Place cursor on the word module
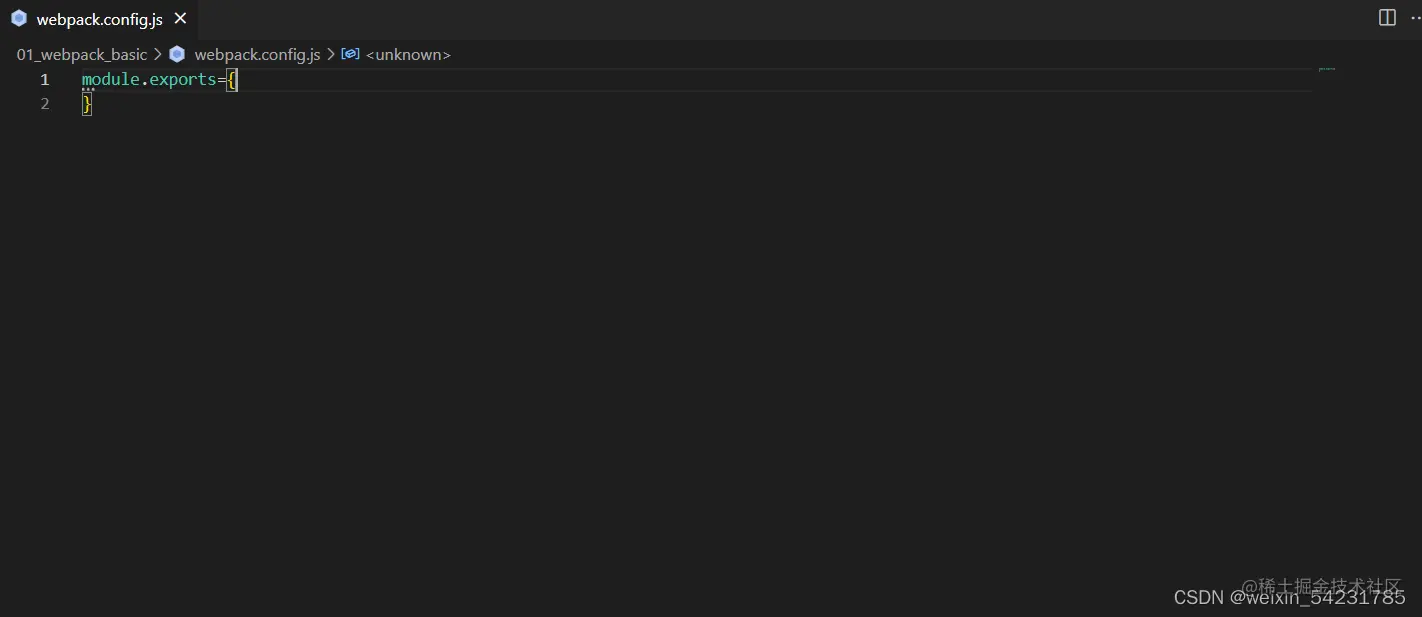Viewport: 1422px width, 617px height. click(111, 79)
